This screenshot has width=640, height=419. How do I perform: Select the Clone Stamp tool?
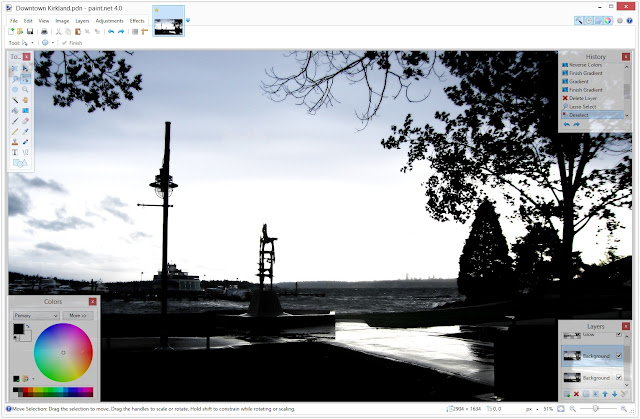[x=15, y=142]
